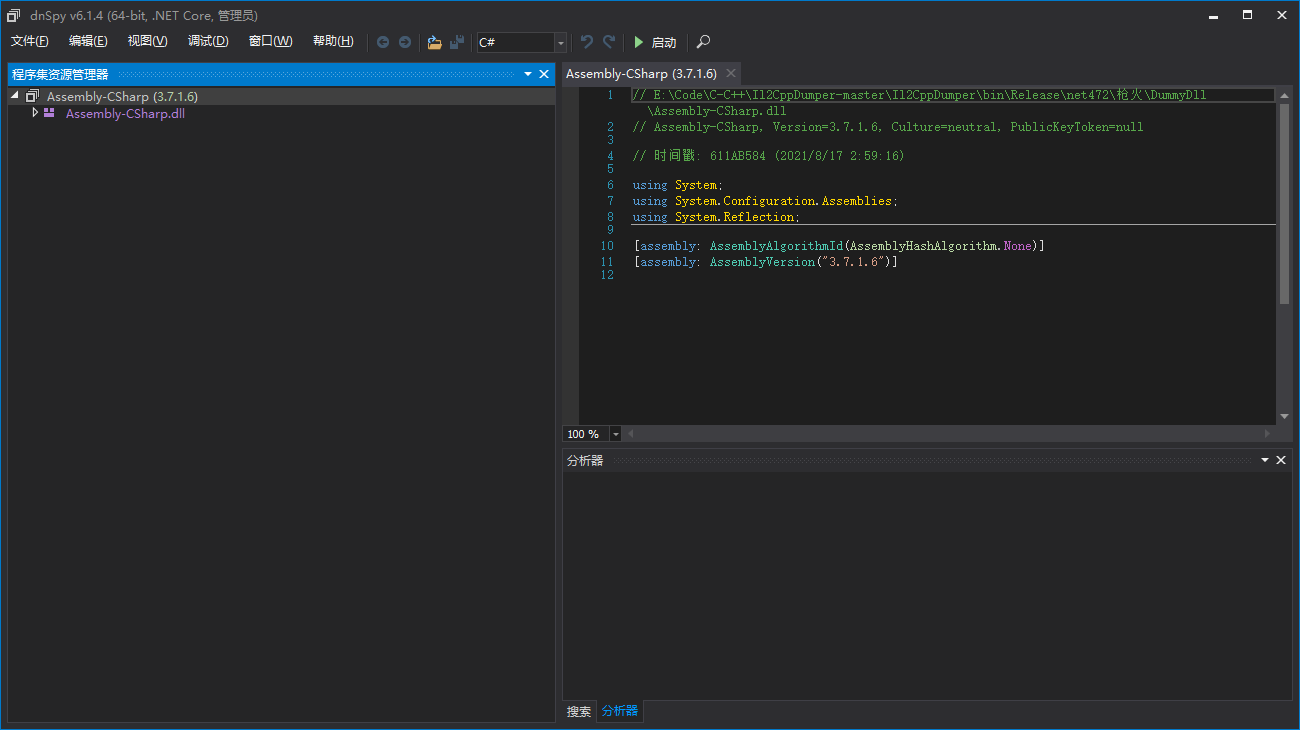The height and width of the screenshot is (730, 1300).
Task: Collapse the Assembly-CSharp (3.7.1.6) root node
Action: click(x=15, y=96)
